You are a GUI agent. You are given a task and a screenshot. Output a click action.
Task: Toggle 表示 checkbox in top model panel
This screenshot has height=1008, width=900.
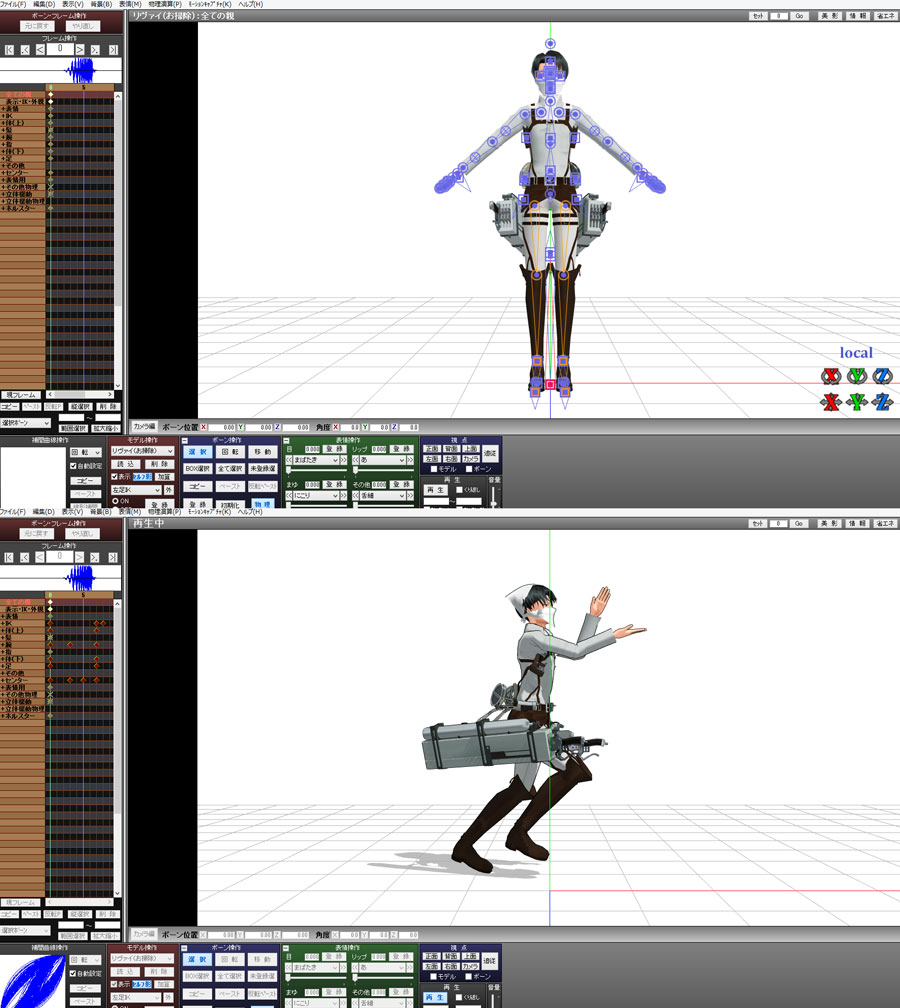[114, 477]
